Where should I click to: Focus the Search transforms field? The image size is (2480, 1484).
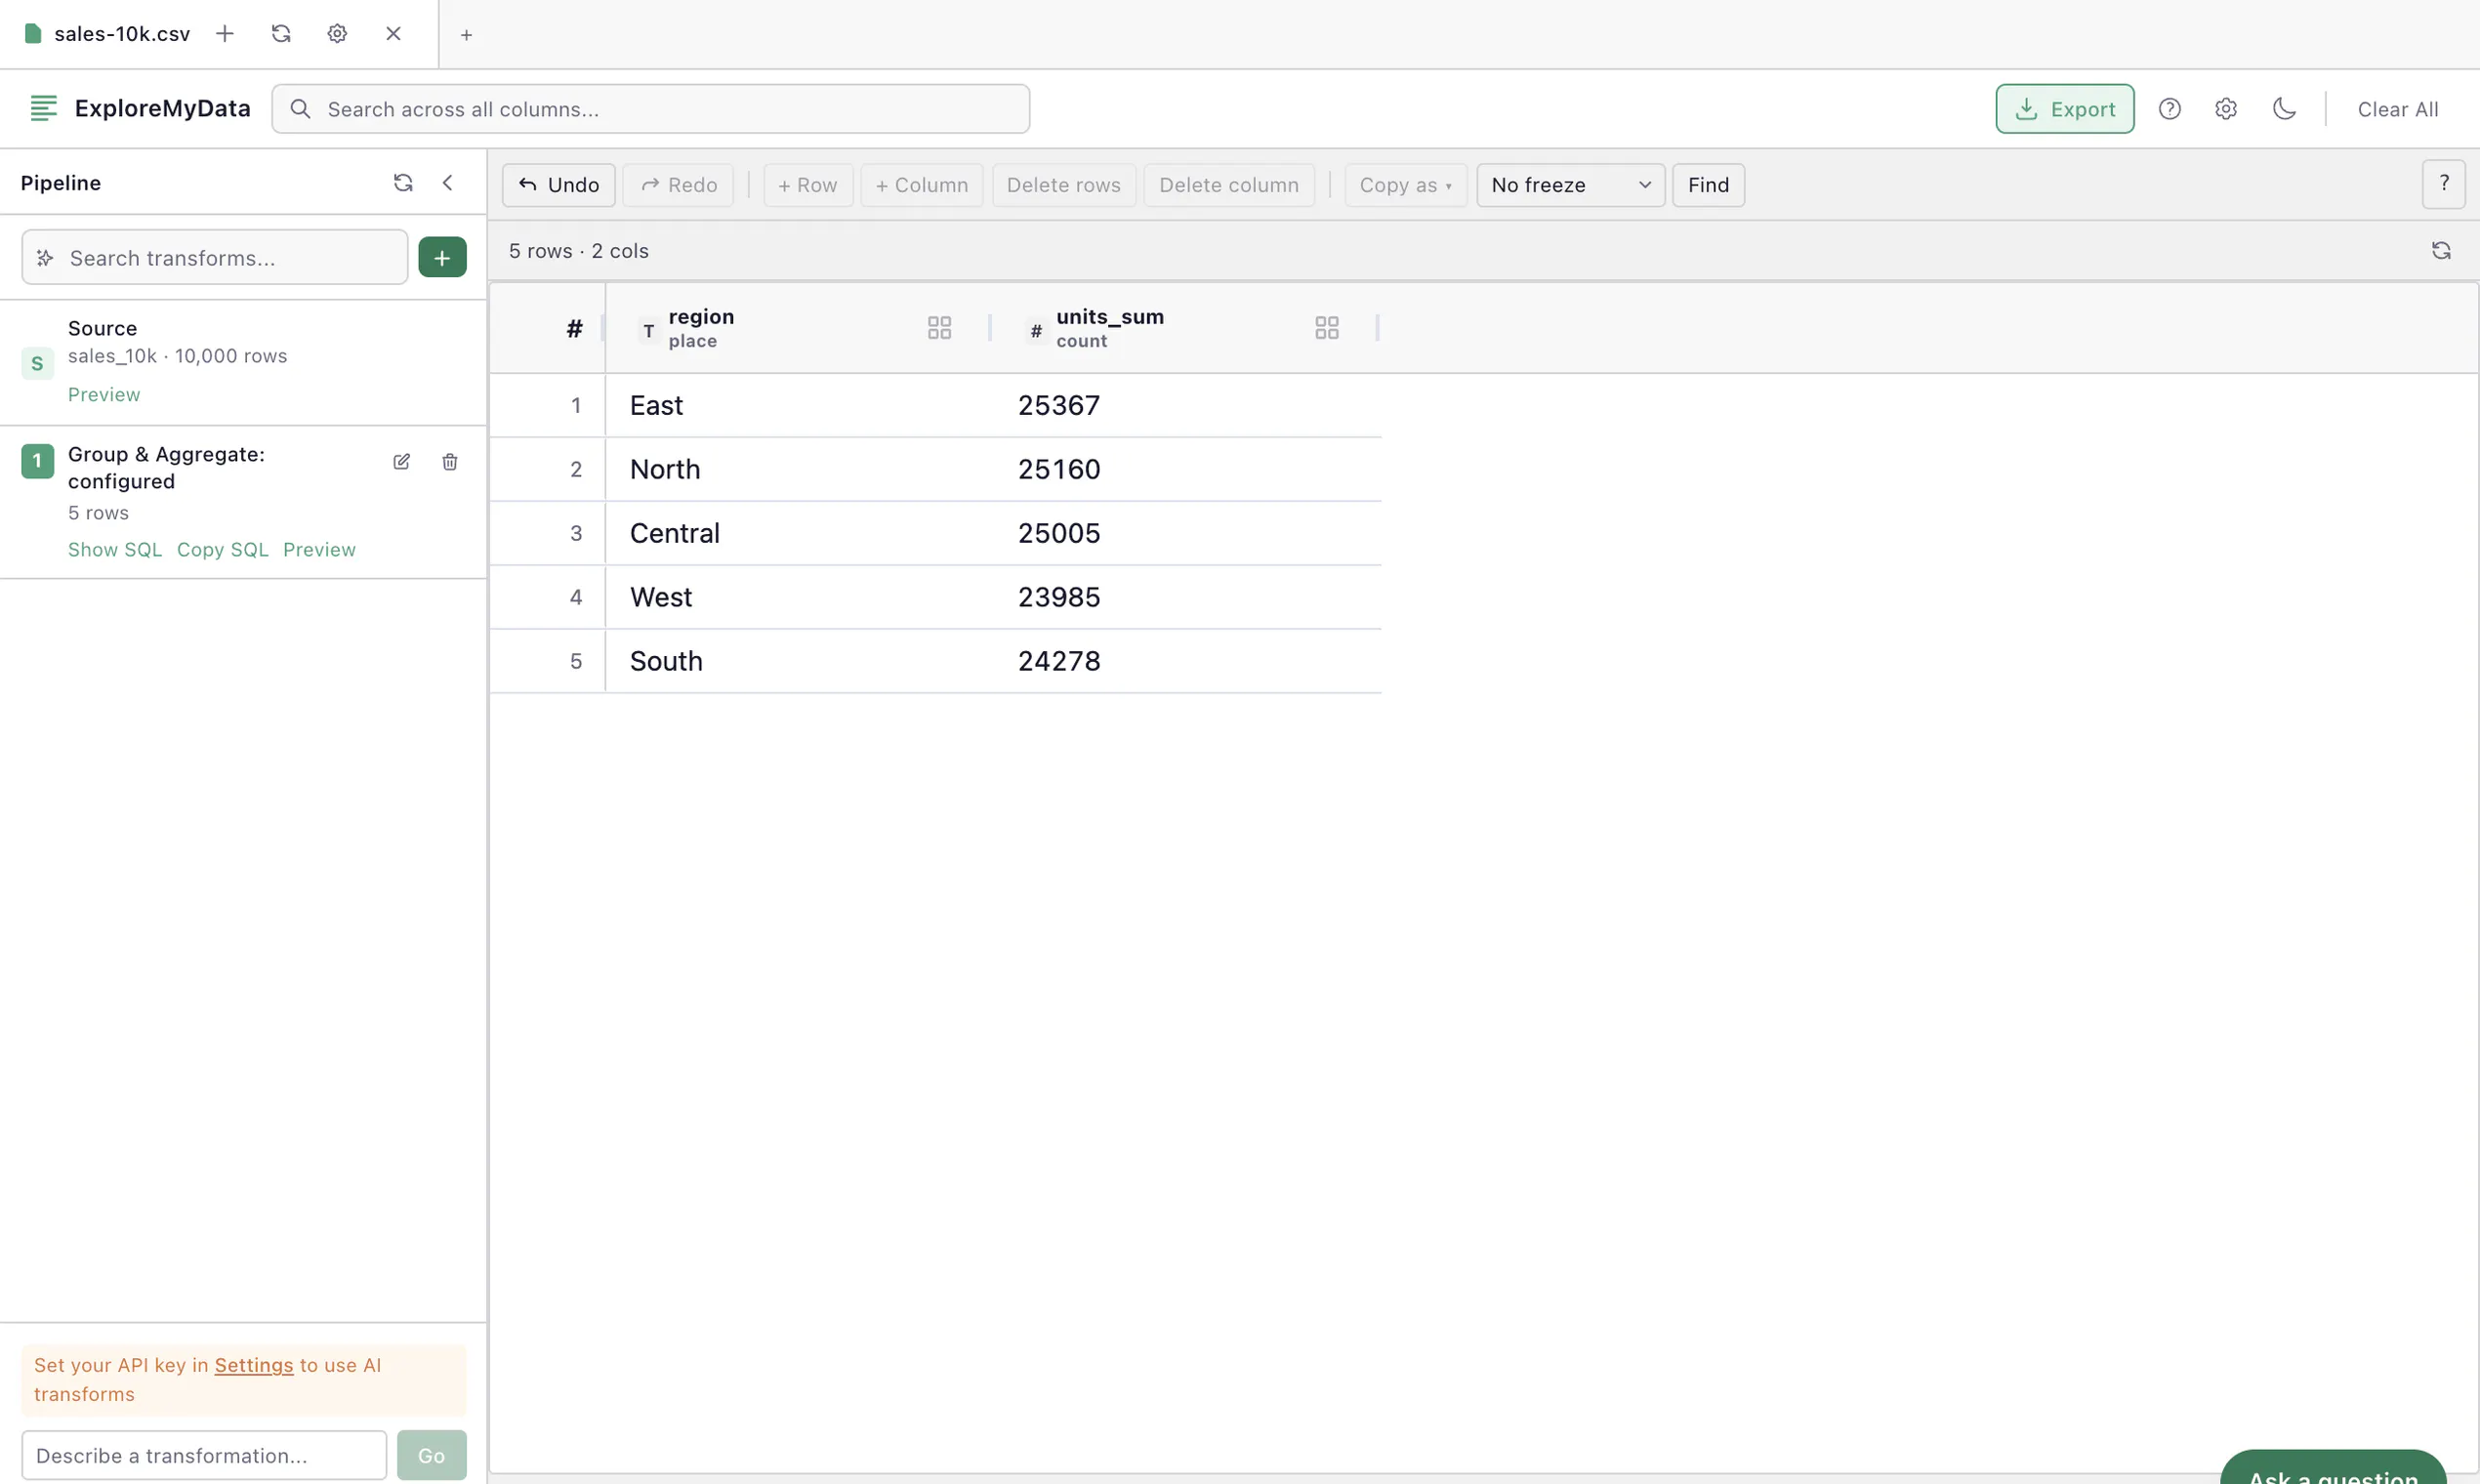215,258
